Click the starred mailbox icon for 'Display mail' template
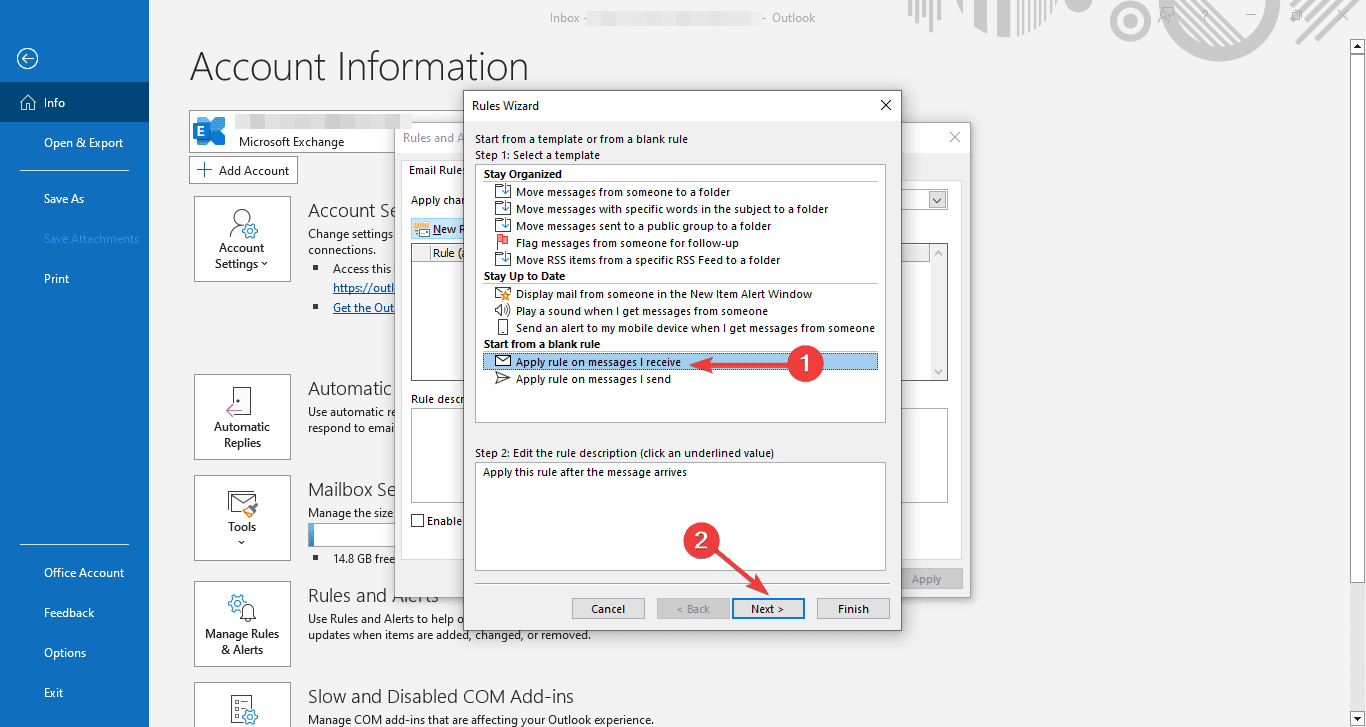Screen dimensions: 1366x727 [504, 294]
